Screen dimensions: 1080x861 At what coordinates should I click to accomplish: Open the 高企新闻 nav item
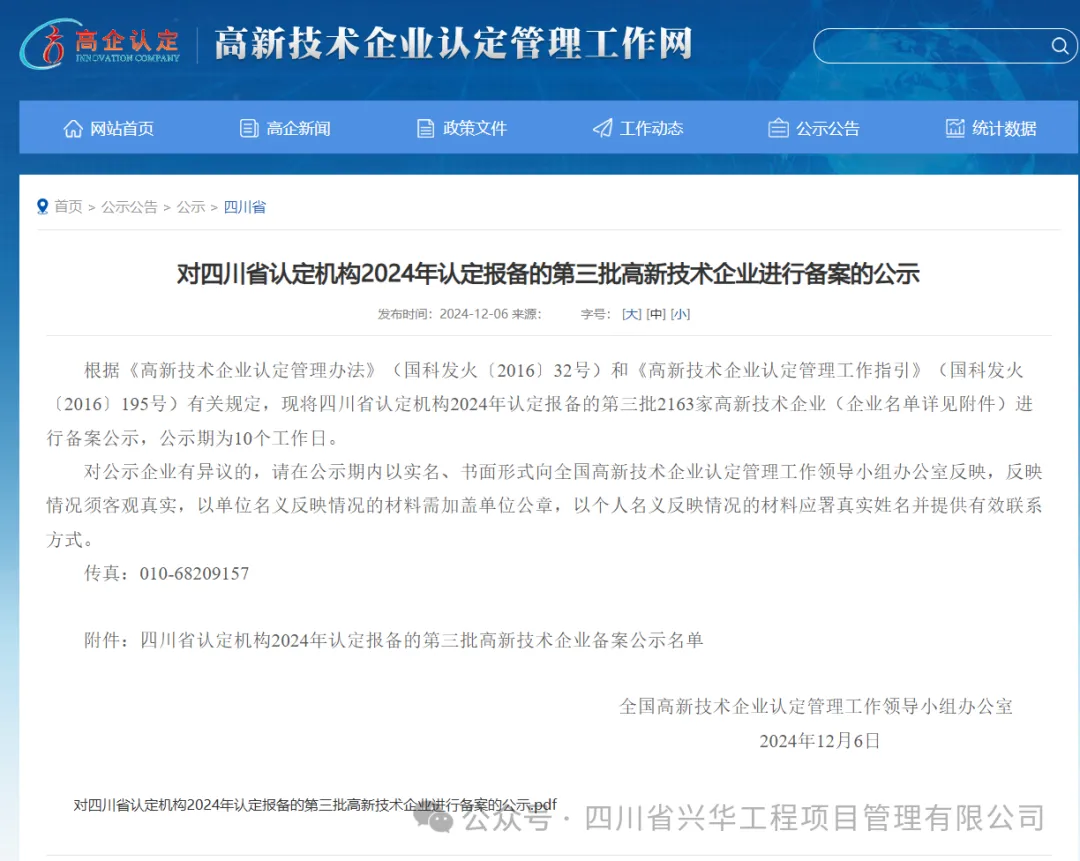click(x=298, y=128)
